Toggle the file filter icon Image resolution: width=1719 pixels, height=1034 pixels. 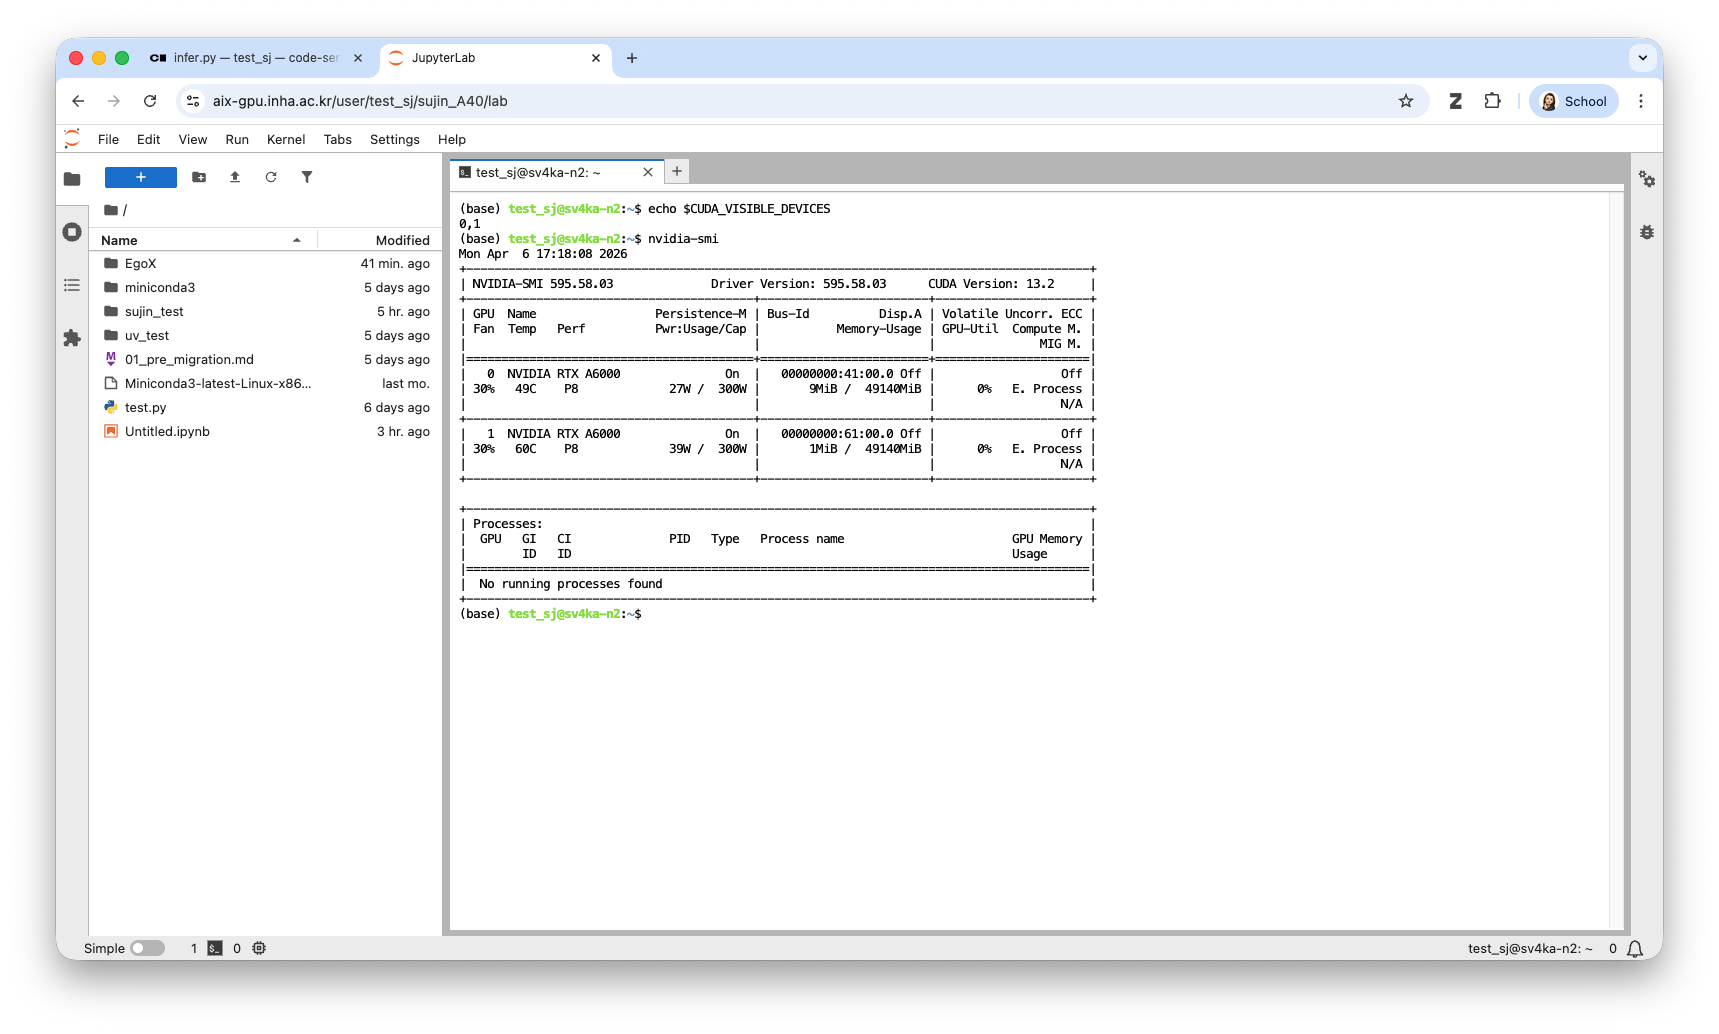[307, 177]
